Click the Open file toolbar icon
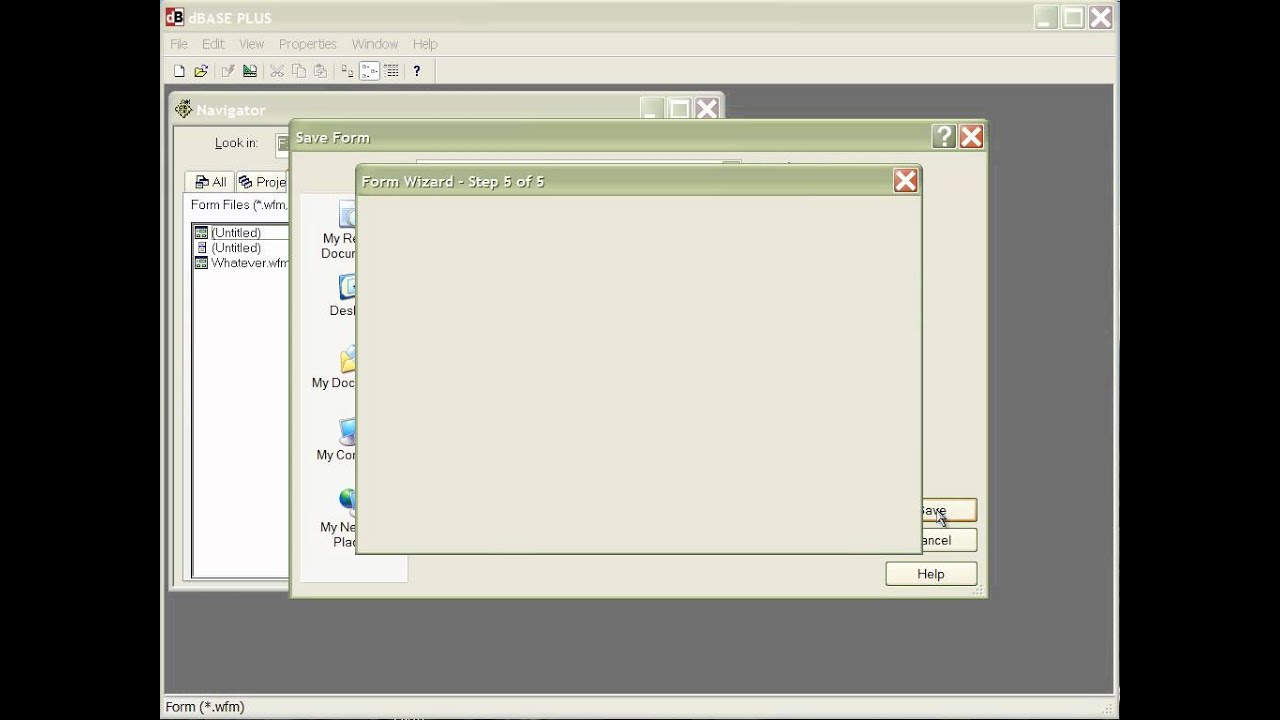 pos(201,71)
